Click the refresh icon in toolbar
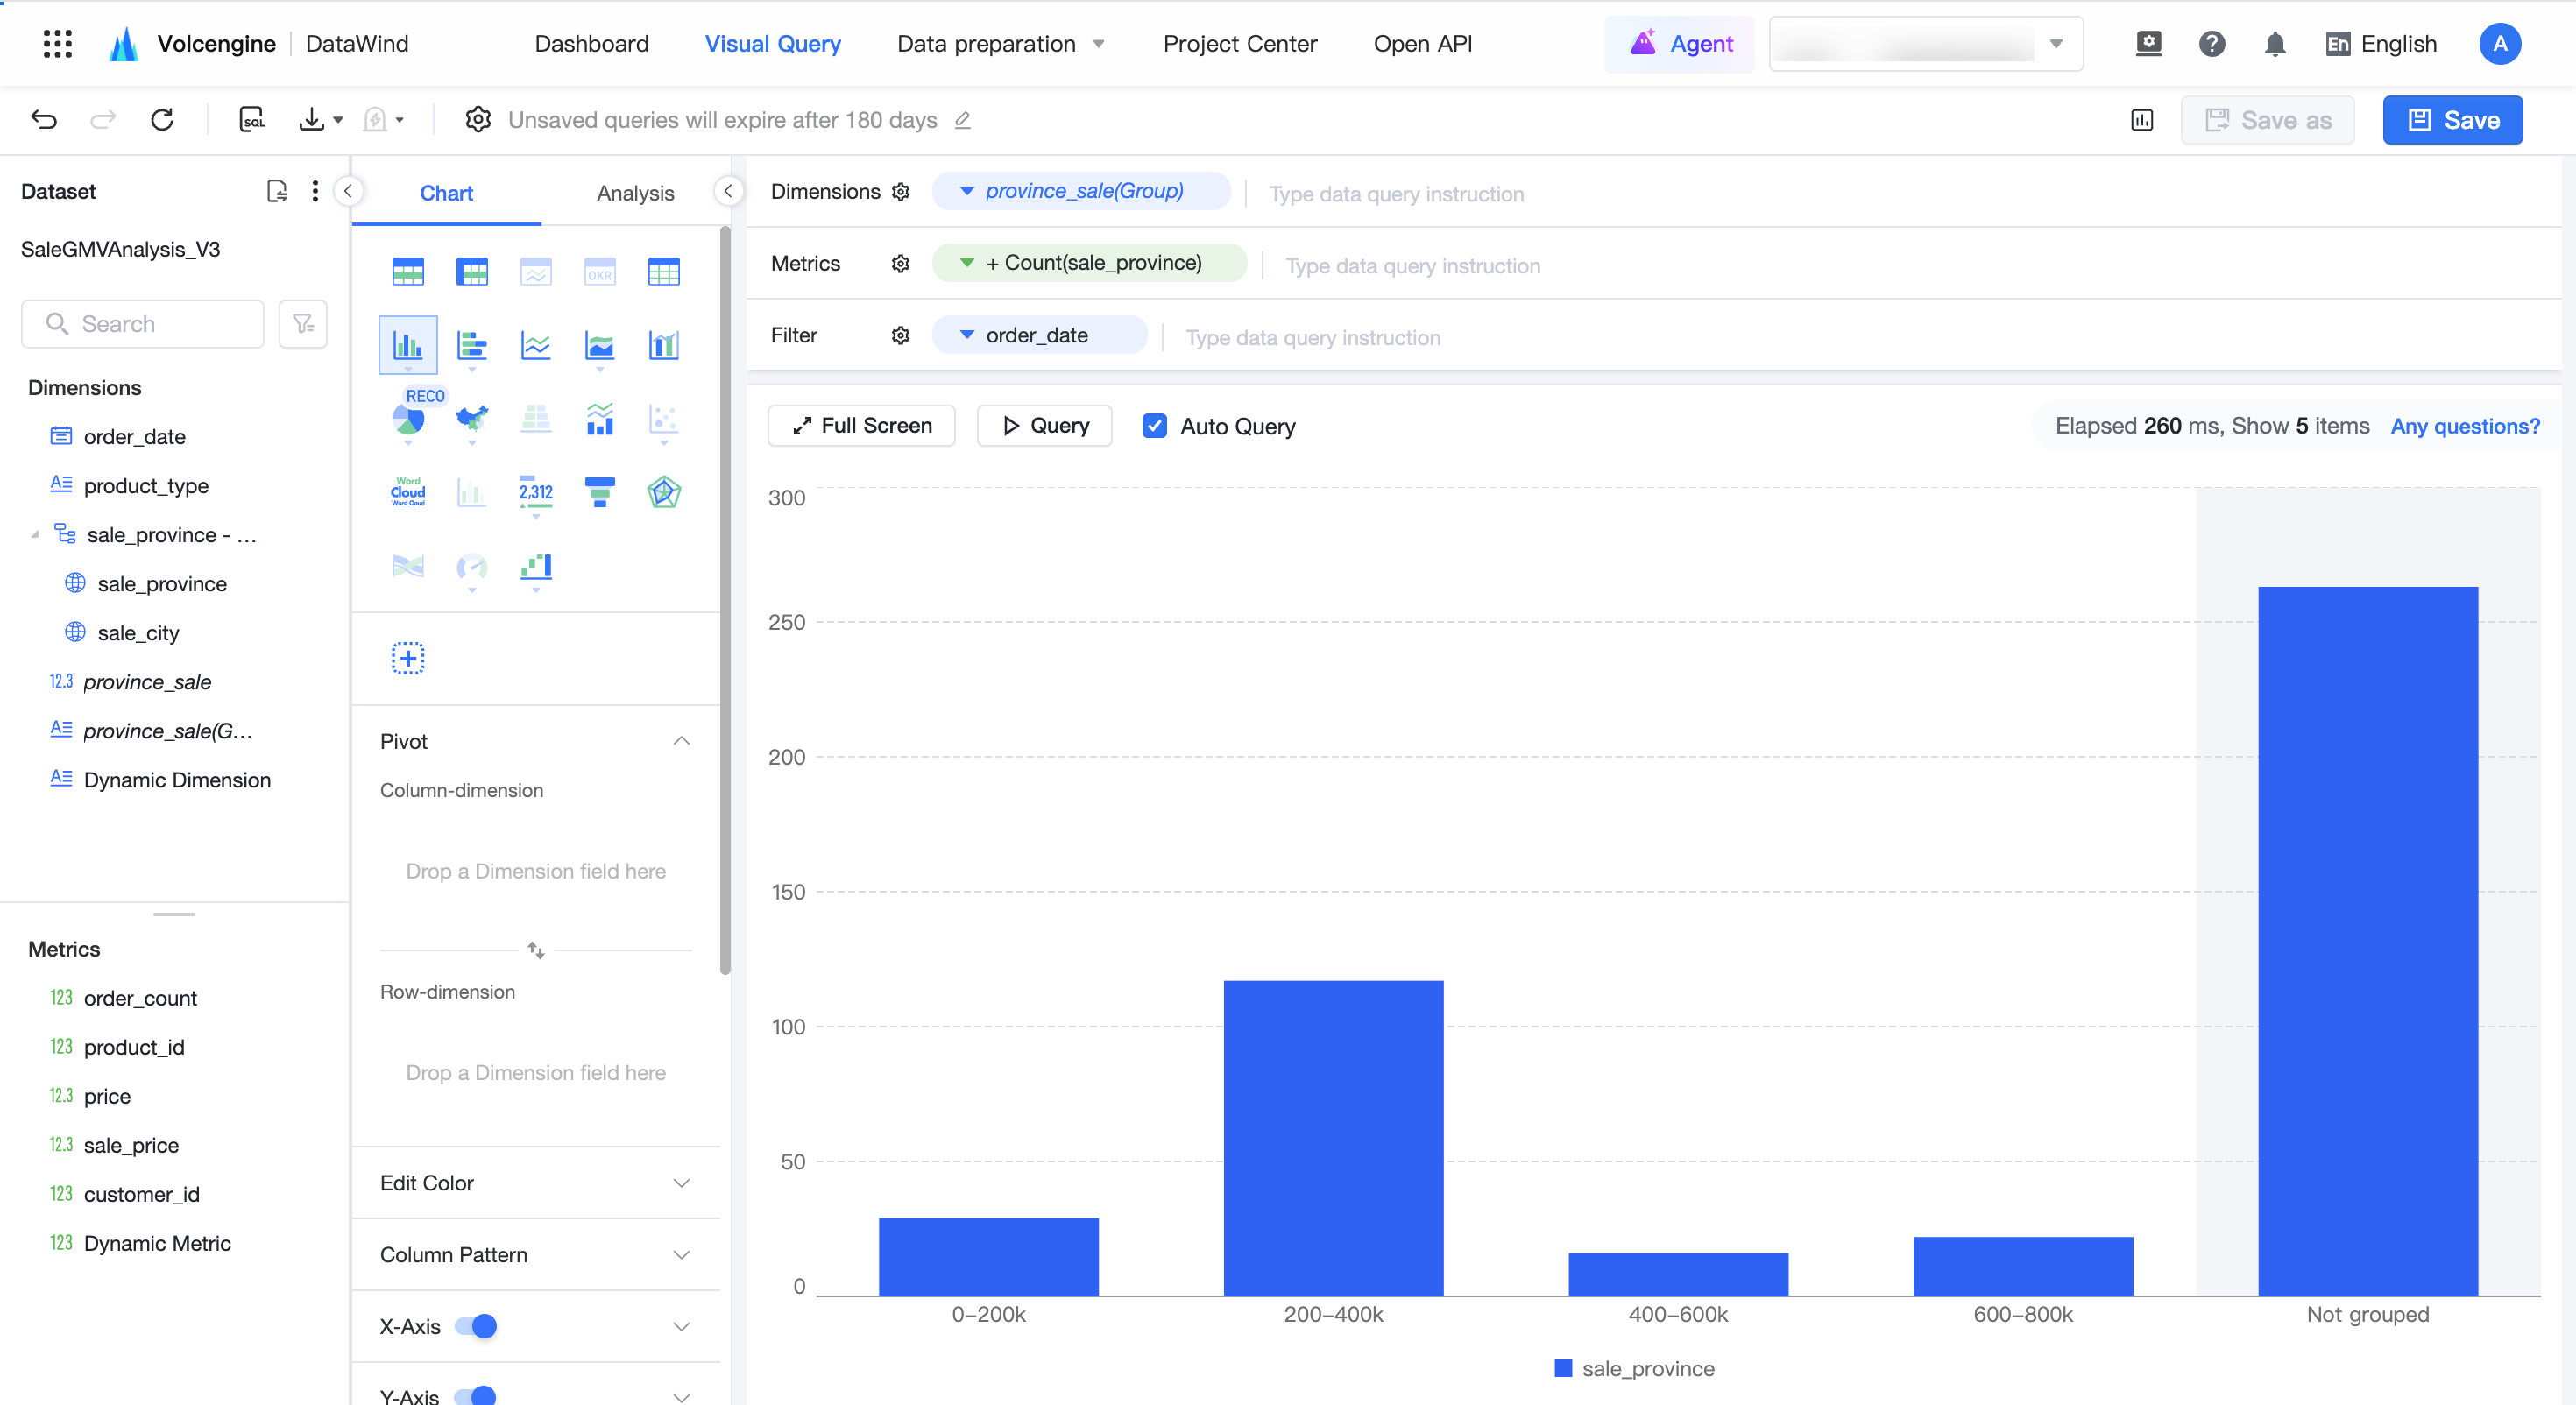Image resolution: width=2576 pixels, height=1405 pixels. pyautogui.click(x=162, y=120)
